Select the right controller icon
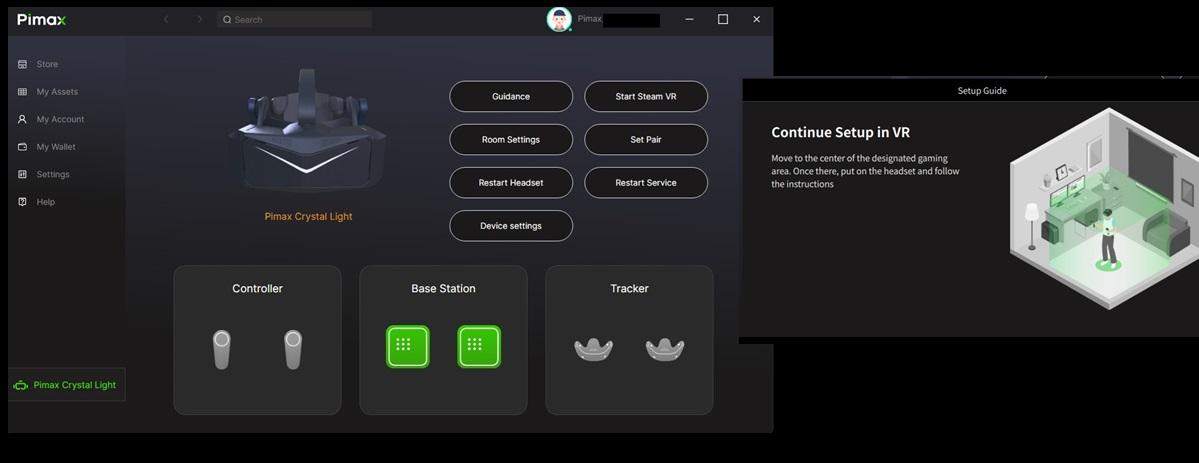Viewport: 1199px width, 463px height. click(x=293, y=350)
